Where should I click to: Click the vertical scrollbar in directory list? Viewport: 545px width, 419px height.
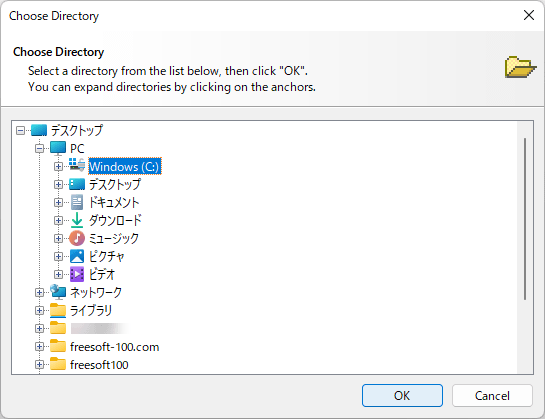[525, 219]
